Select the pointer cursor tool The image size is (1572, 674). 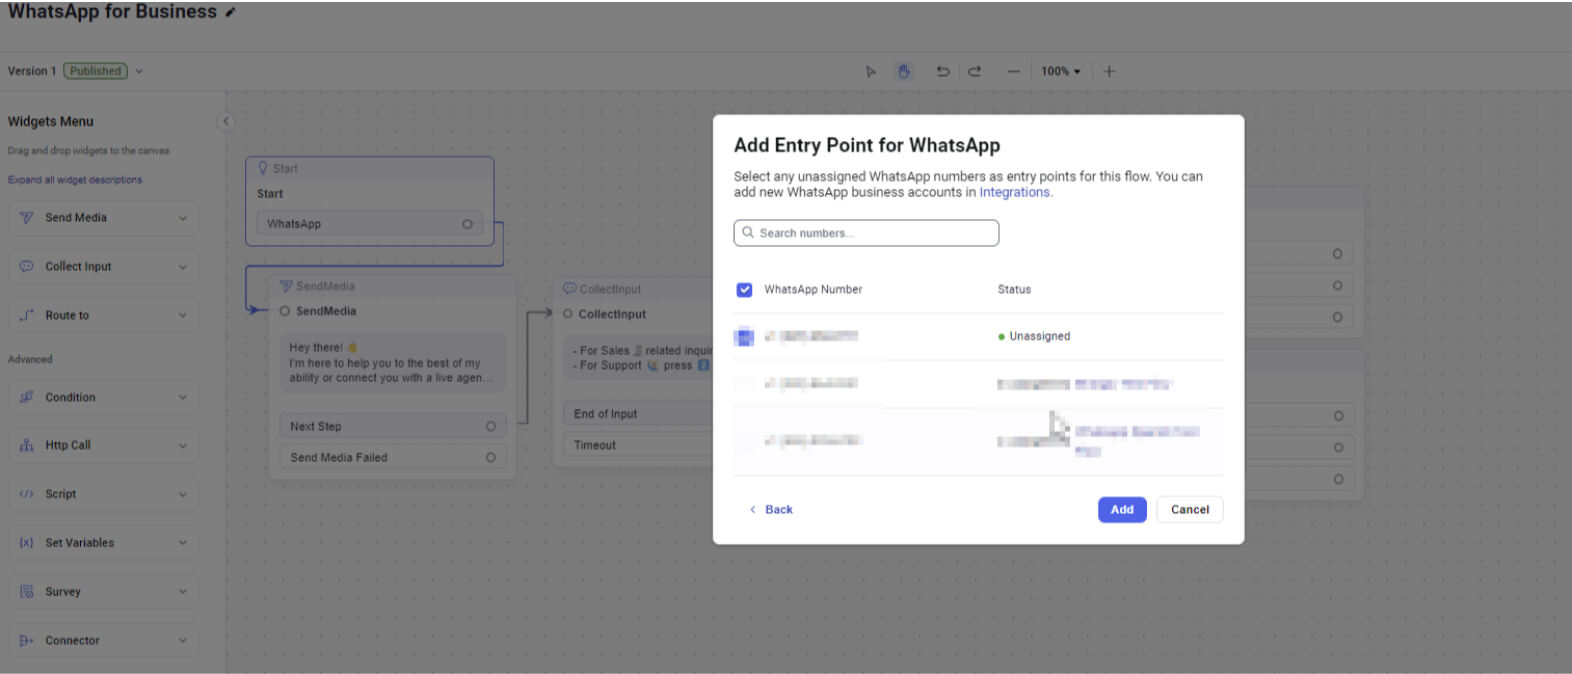coord(870,71)
